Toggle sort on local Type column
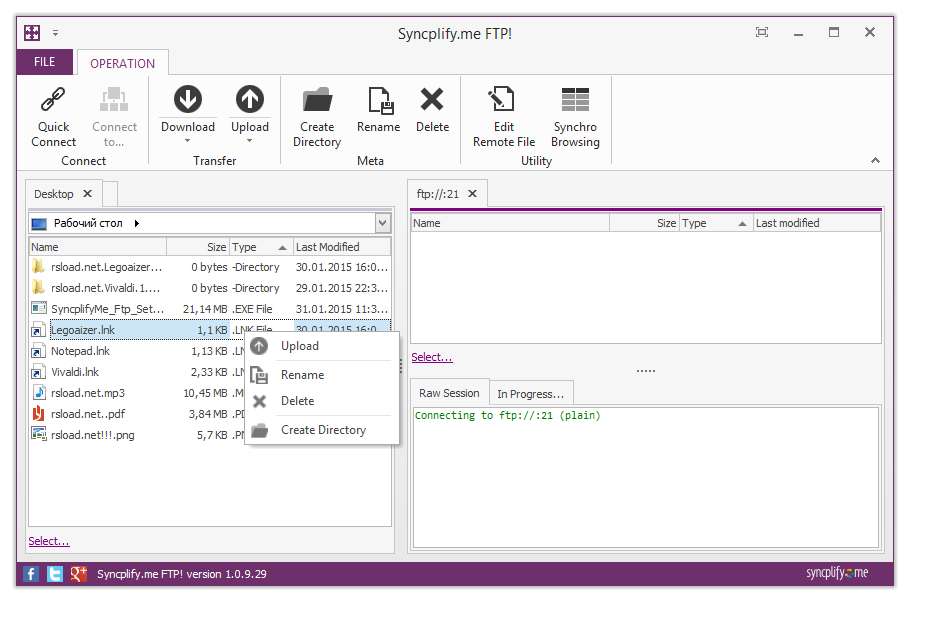937x627 pixels. coord(261,247)
